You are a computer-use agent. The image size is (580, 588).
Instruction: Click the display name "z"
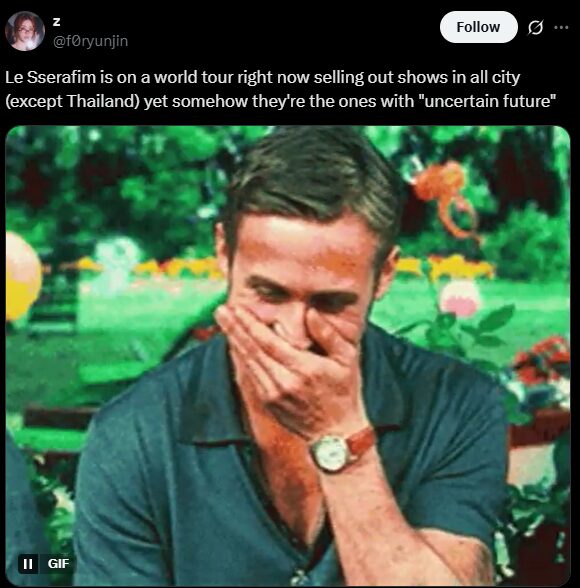point(56,22)
